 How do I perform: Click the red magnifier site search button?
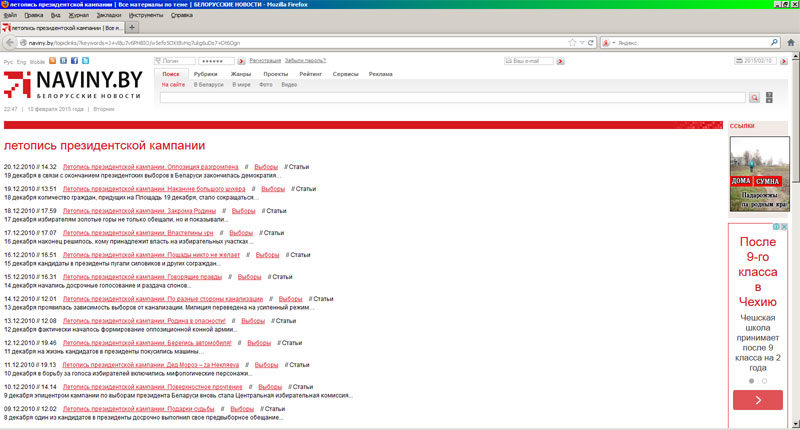pos(755,98)
